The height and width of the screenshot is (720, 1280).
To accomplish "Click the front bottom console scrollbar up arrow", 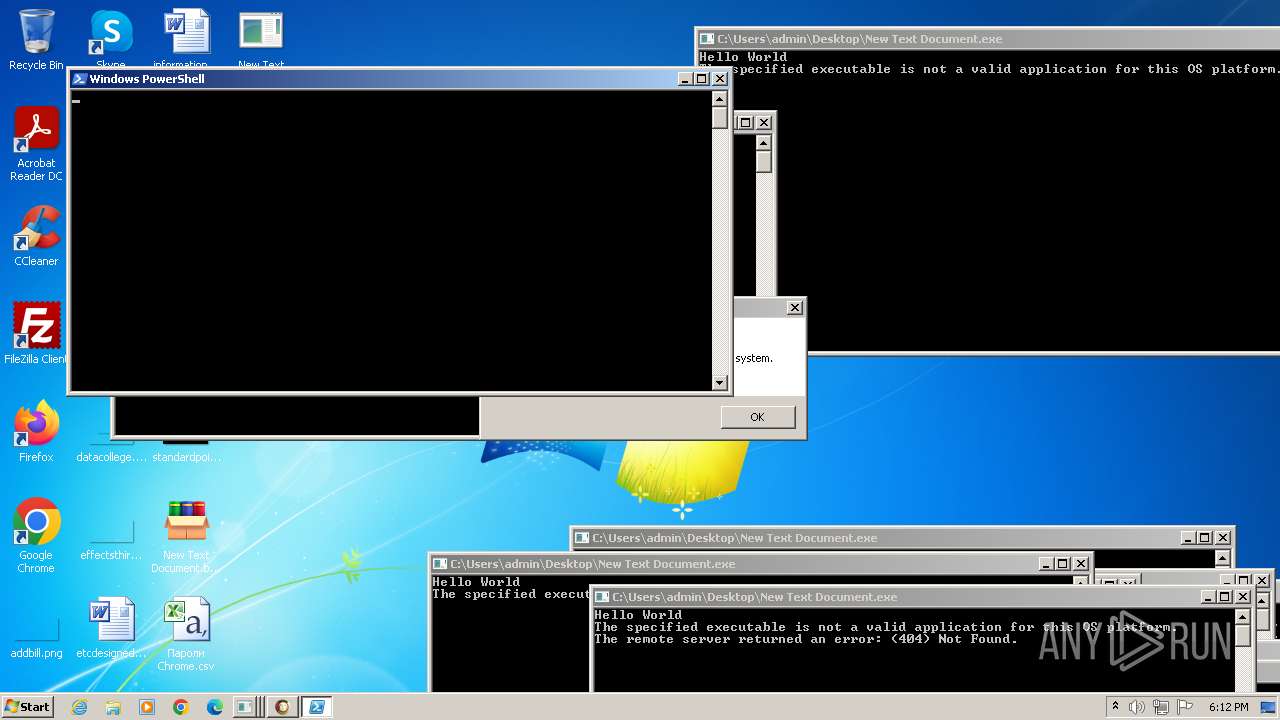I will point(1242,615).
